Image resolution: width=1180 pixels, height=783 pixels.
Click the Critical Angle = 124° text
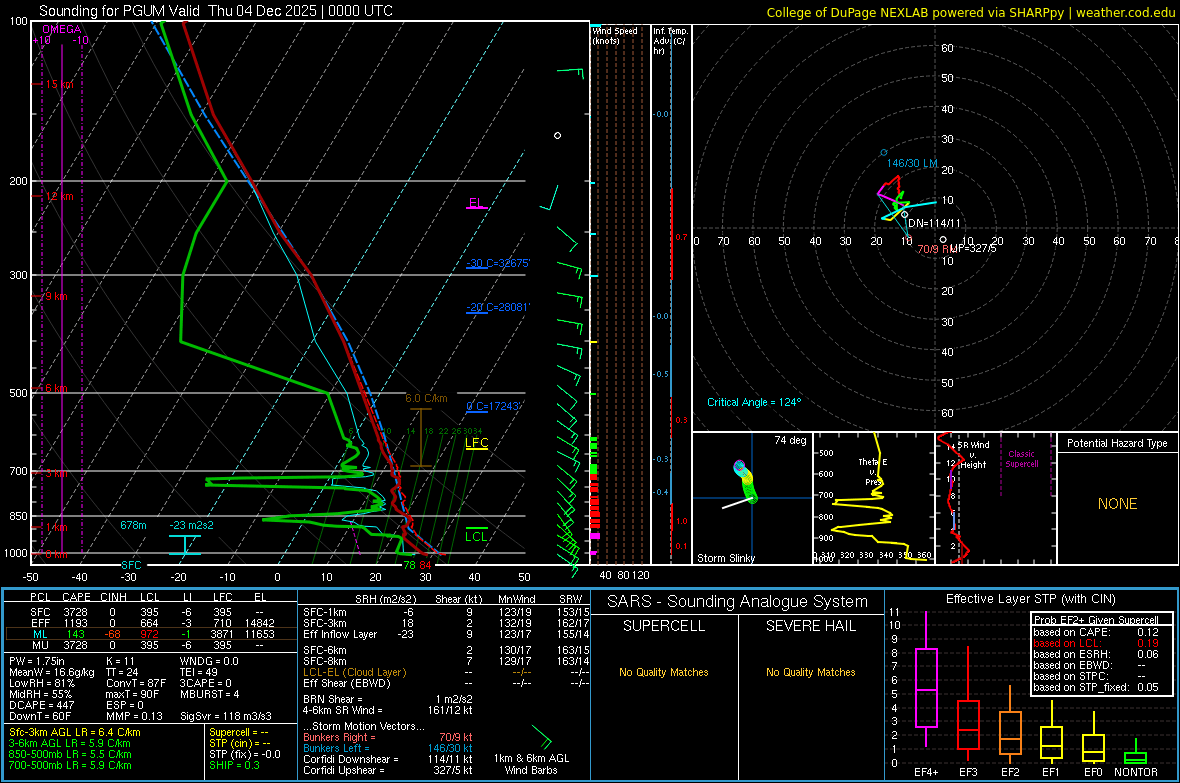[754, 402]
